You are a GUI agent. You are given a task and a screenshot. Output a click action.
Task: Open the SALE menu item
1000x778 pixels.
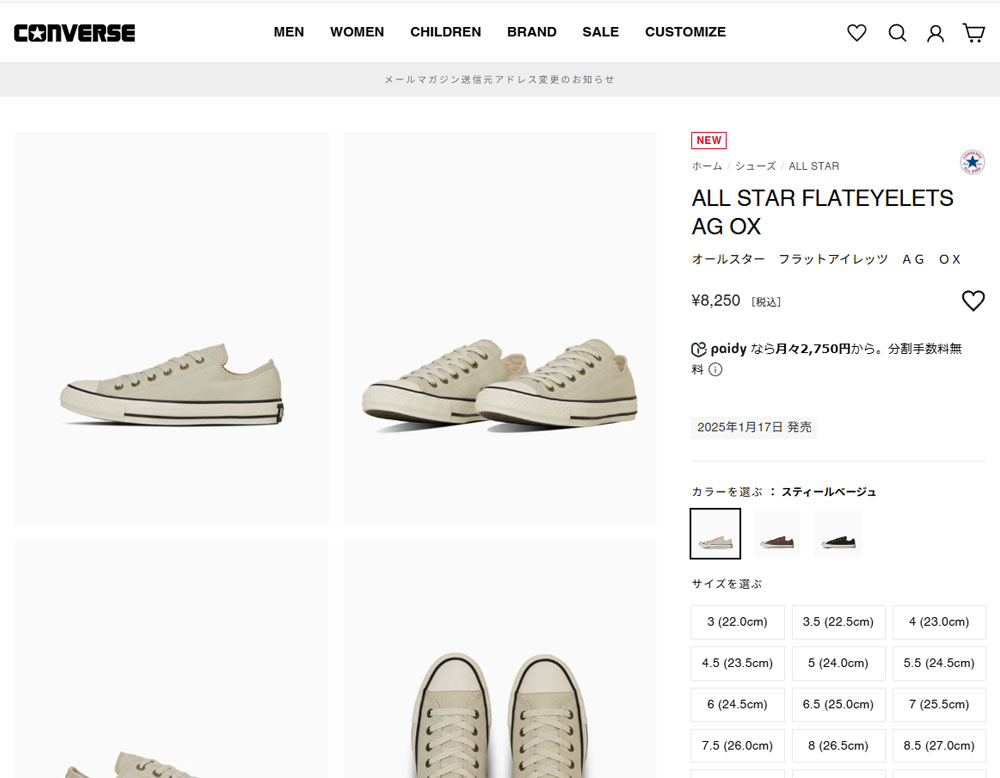pos(601,32)
